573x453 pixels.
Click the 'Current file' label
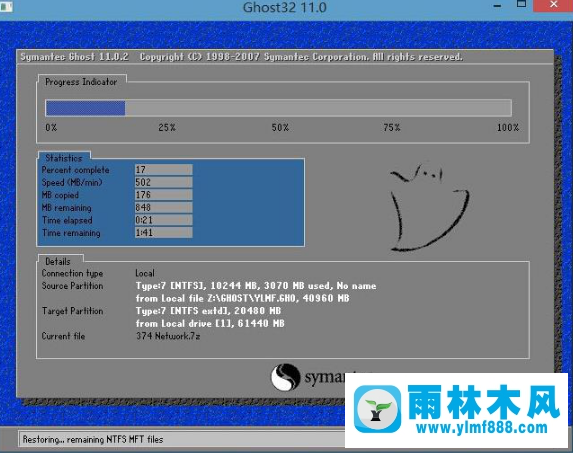coord(63,336)
